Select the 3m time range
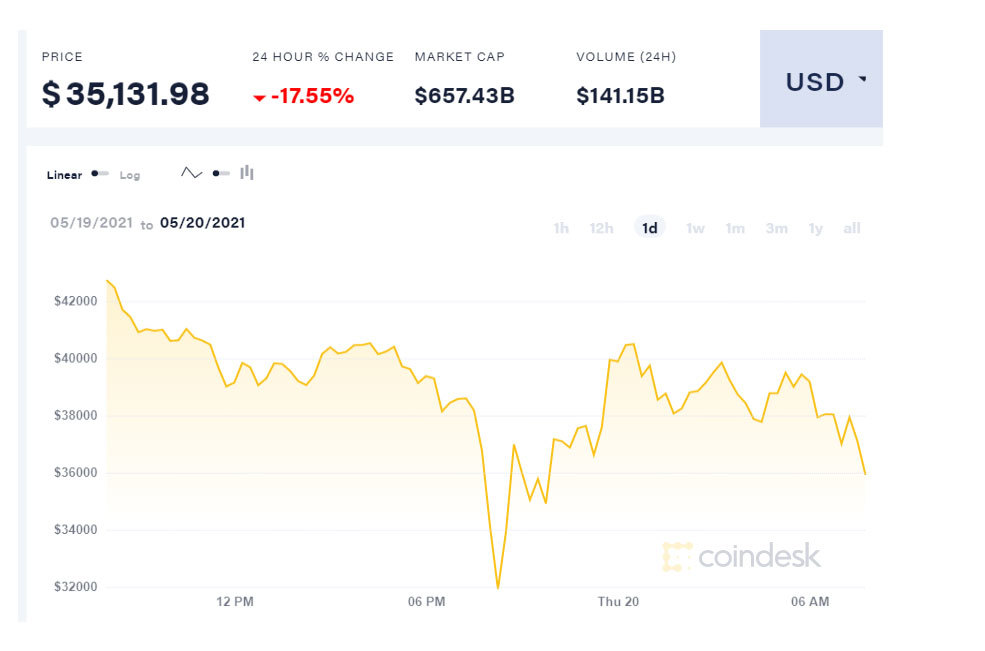Viewport: 985px width, 651px height. 776,228
